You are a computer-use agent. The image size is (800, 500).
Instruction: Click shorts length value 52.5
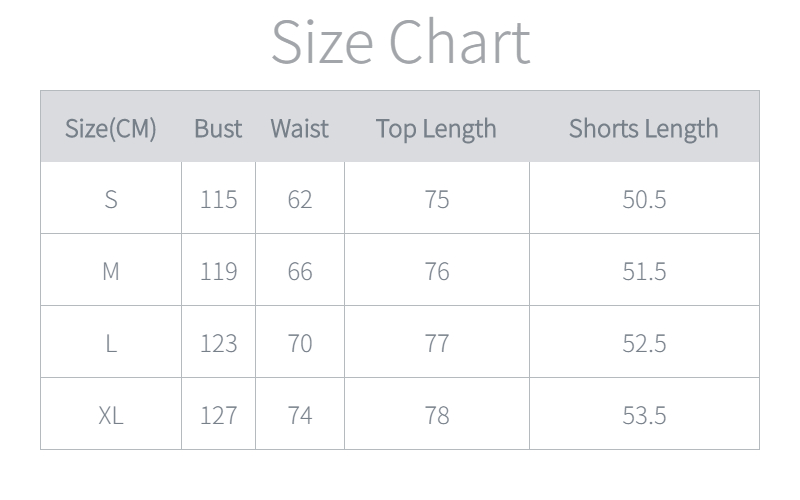[x=644, y=343]
